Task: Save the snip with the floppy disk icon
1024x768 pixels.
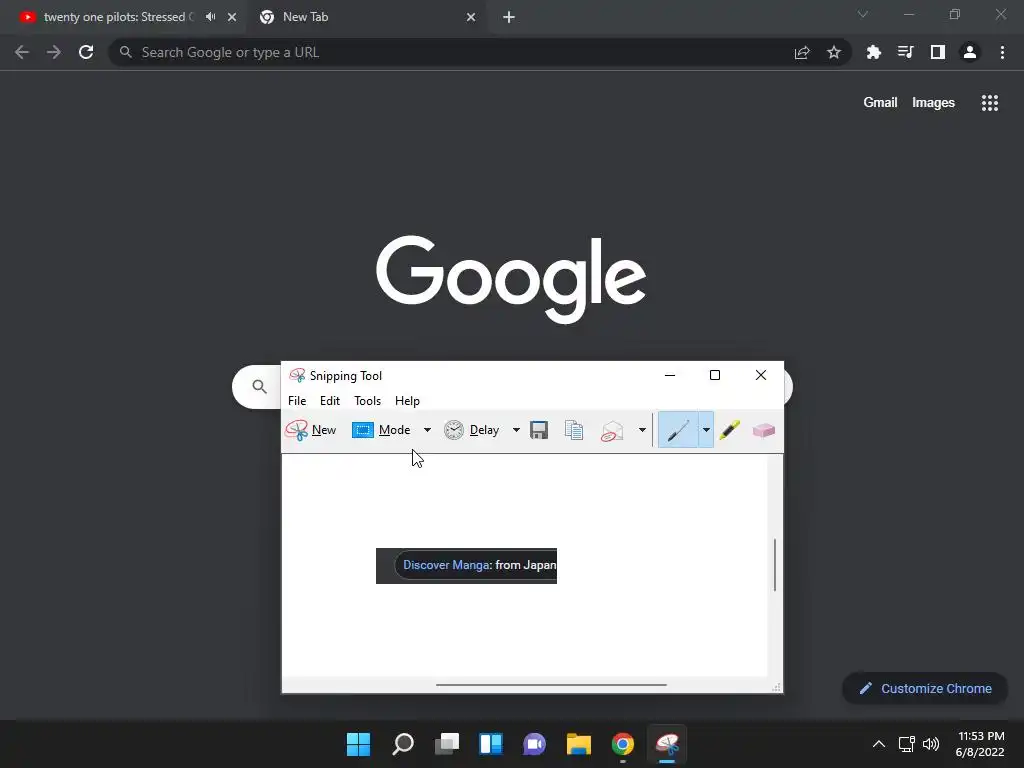Action: pos(539,430)
